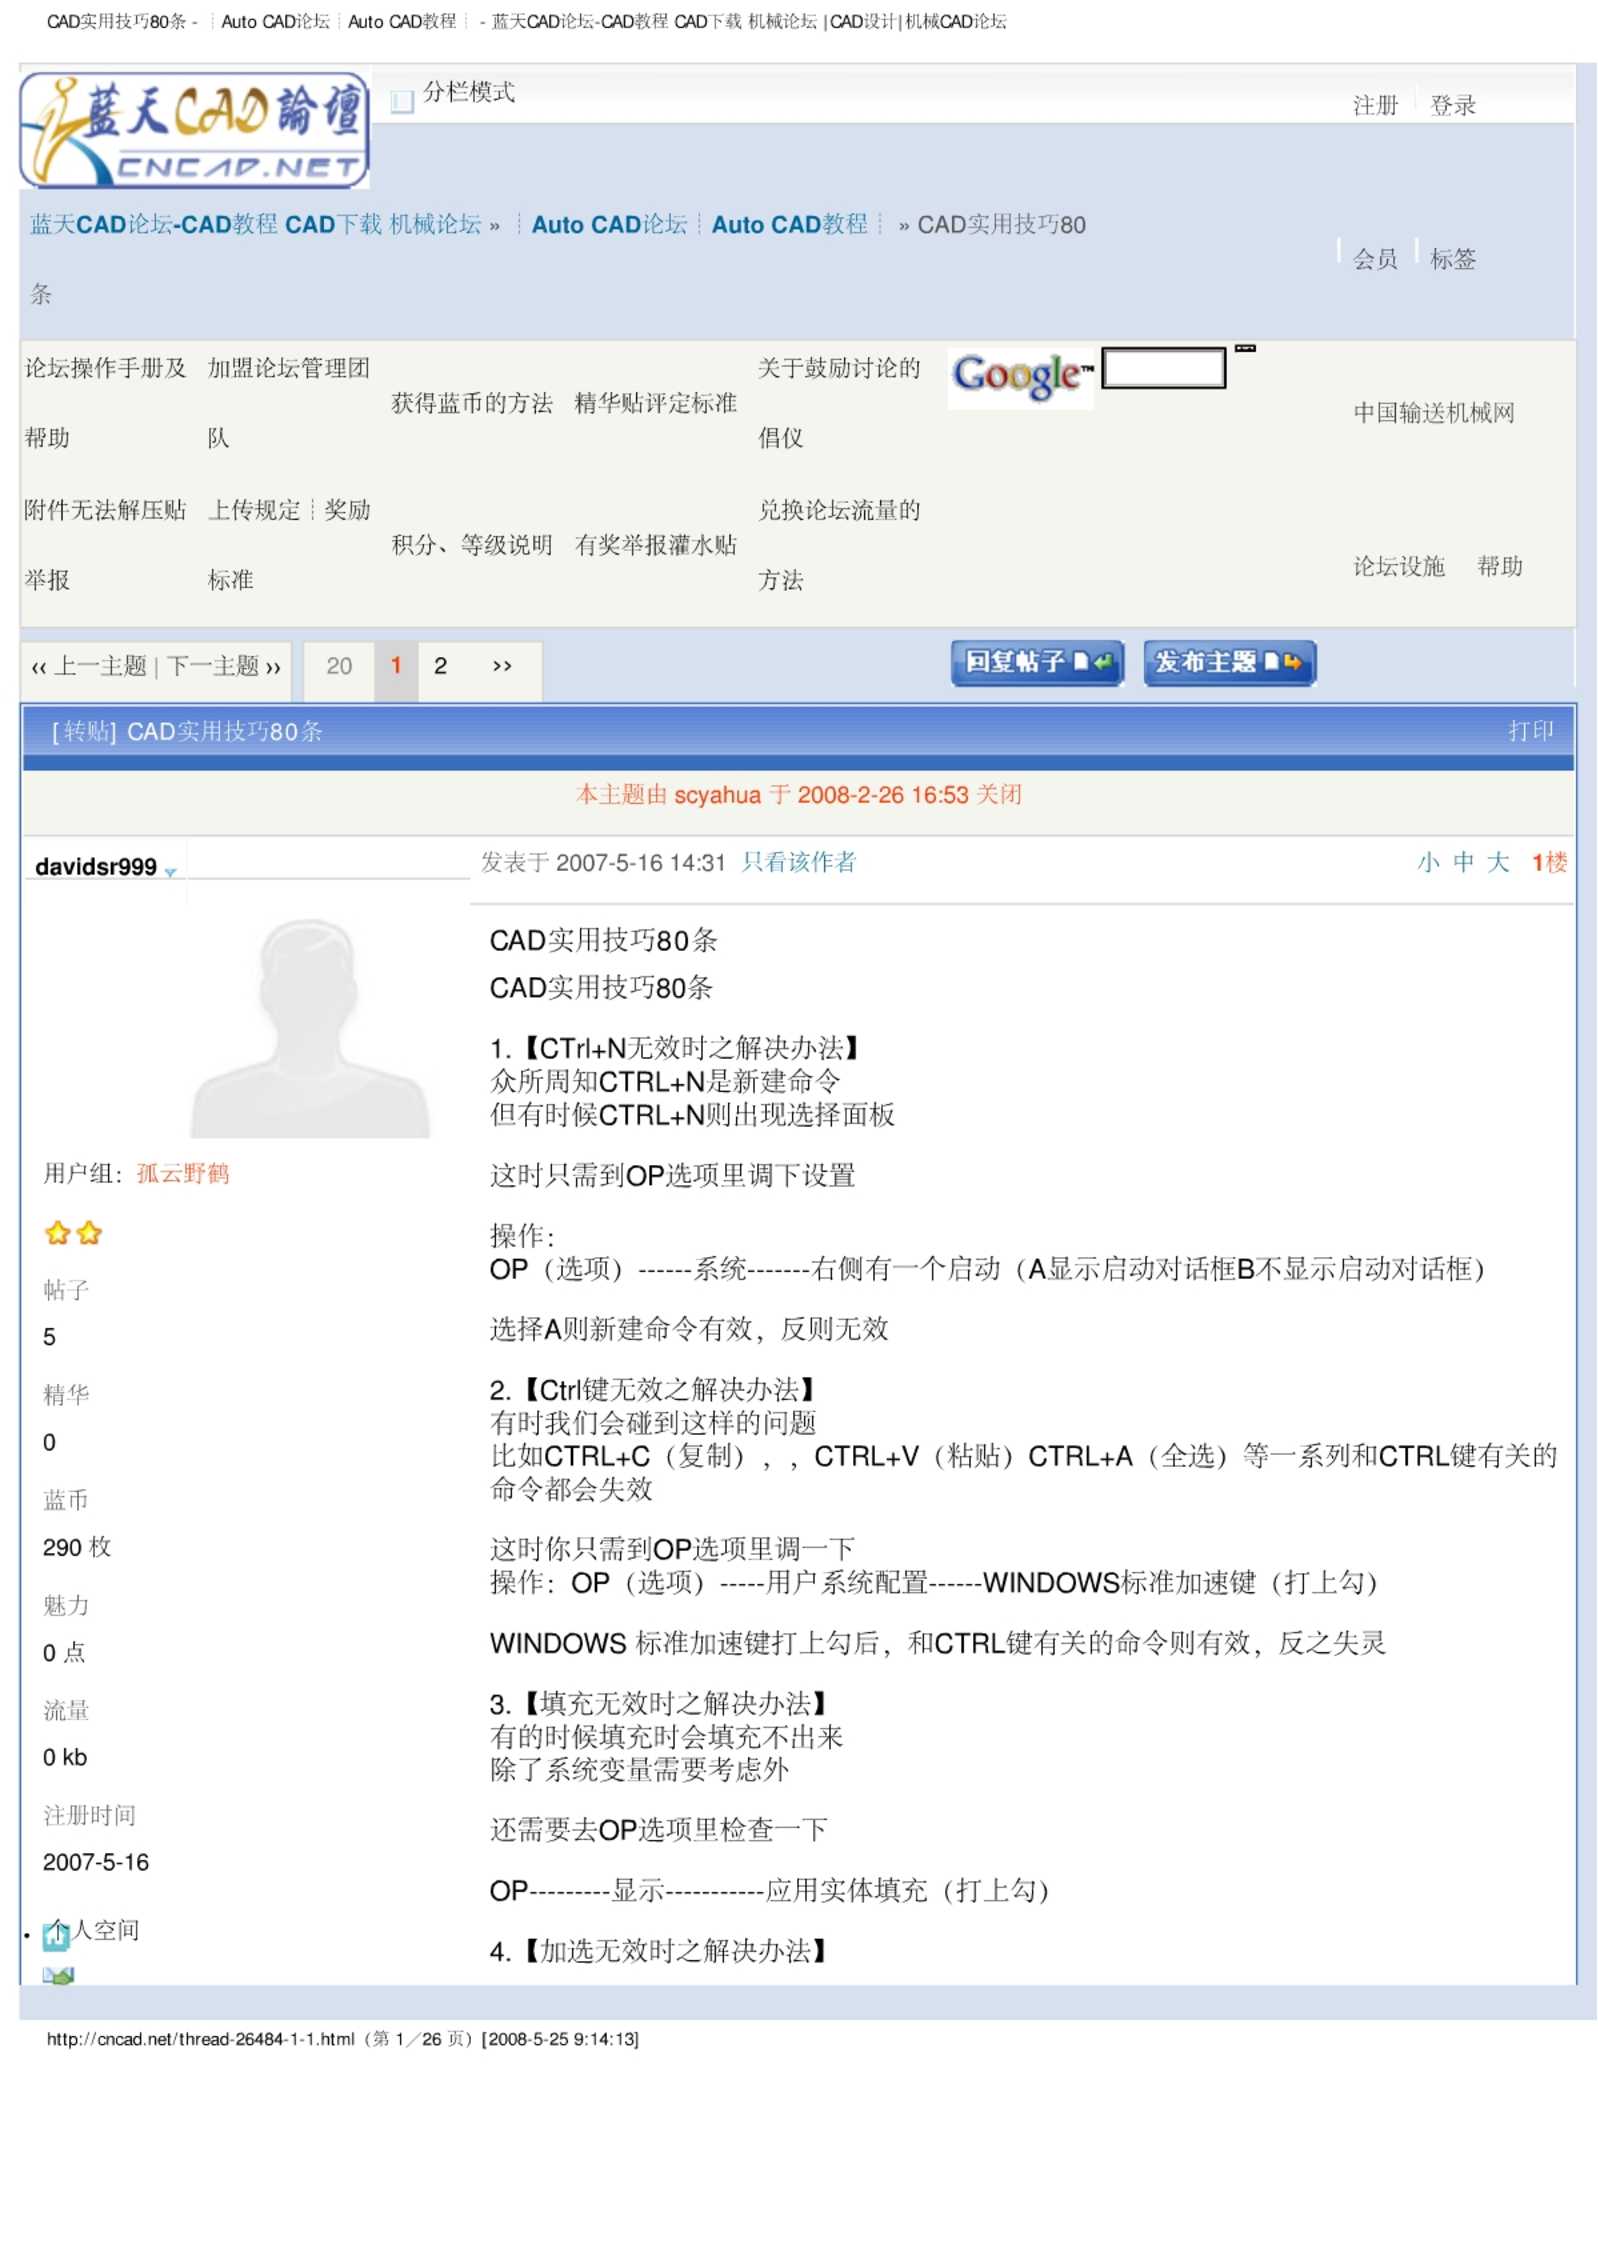Click thread title [转贴] CAD实用技巧80条
The height and width of the screenshot is (2246, 1598).
click(x=187, y=731)
